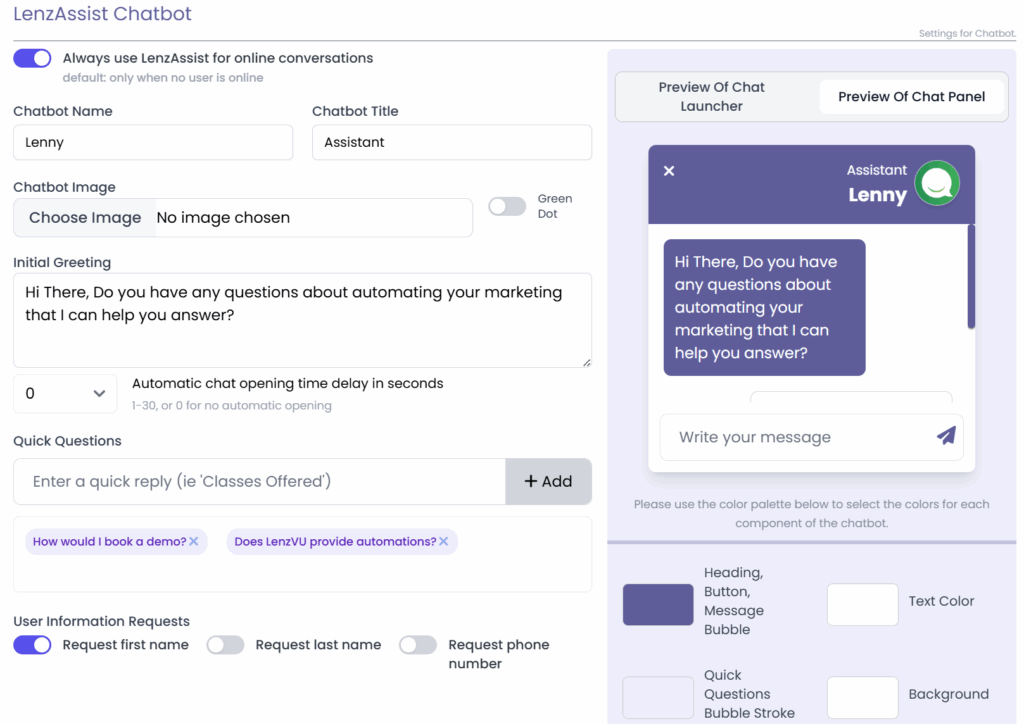Screen dimensions: 1024x724
Task: Open the Text Color swatch
Action: tap(863, 605)
